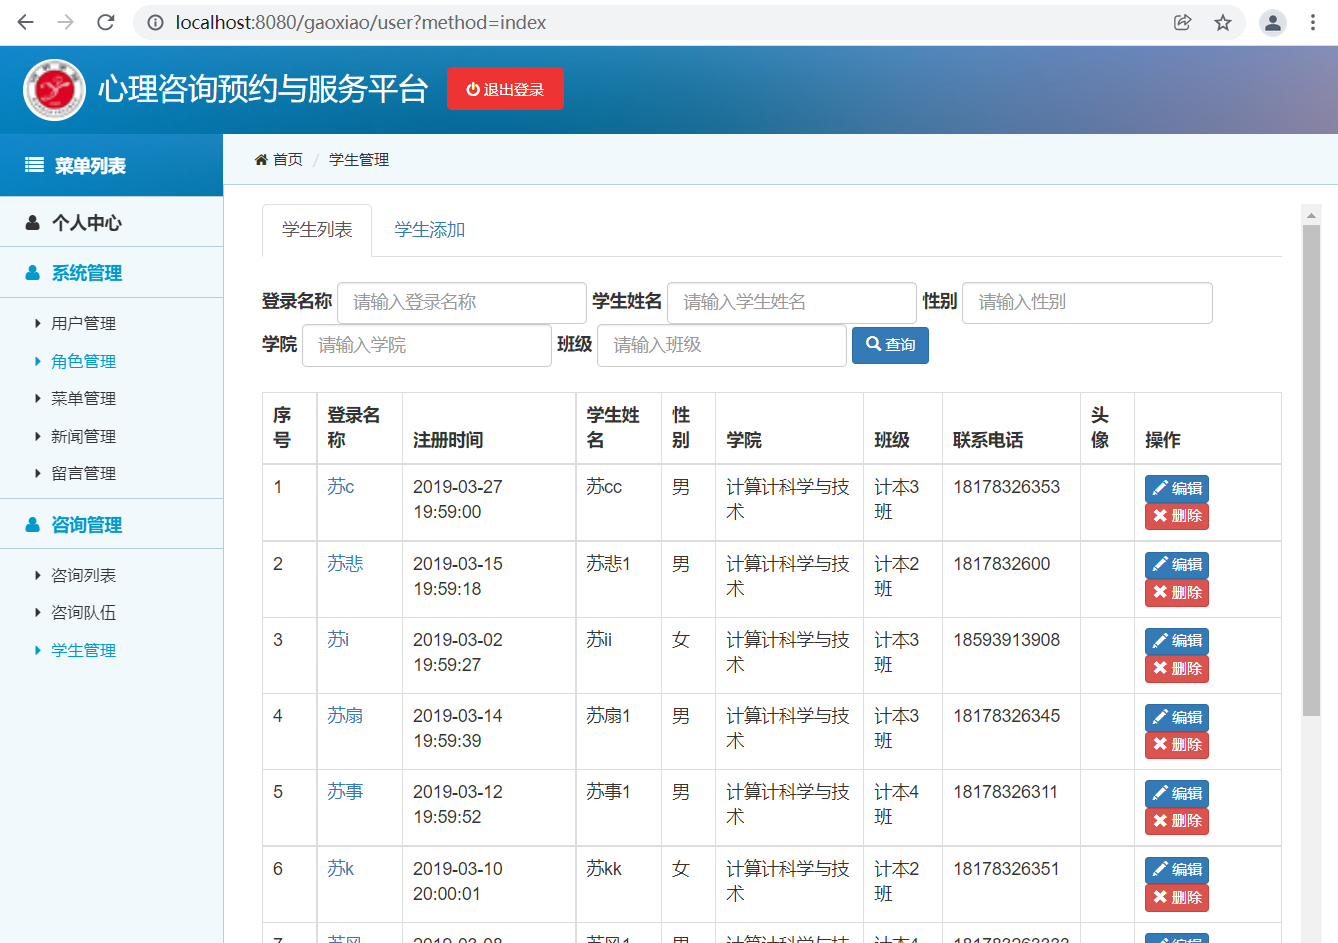Switch to the 学生添加 tab

click(x=429, y=230)
